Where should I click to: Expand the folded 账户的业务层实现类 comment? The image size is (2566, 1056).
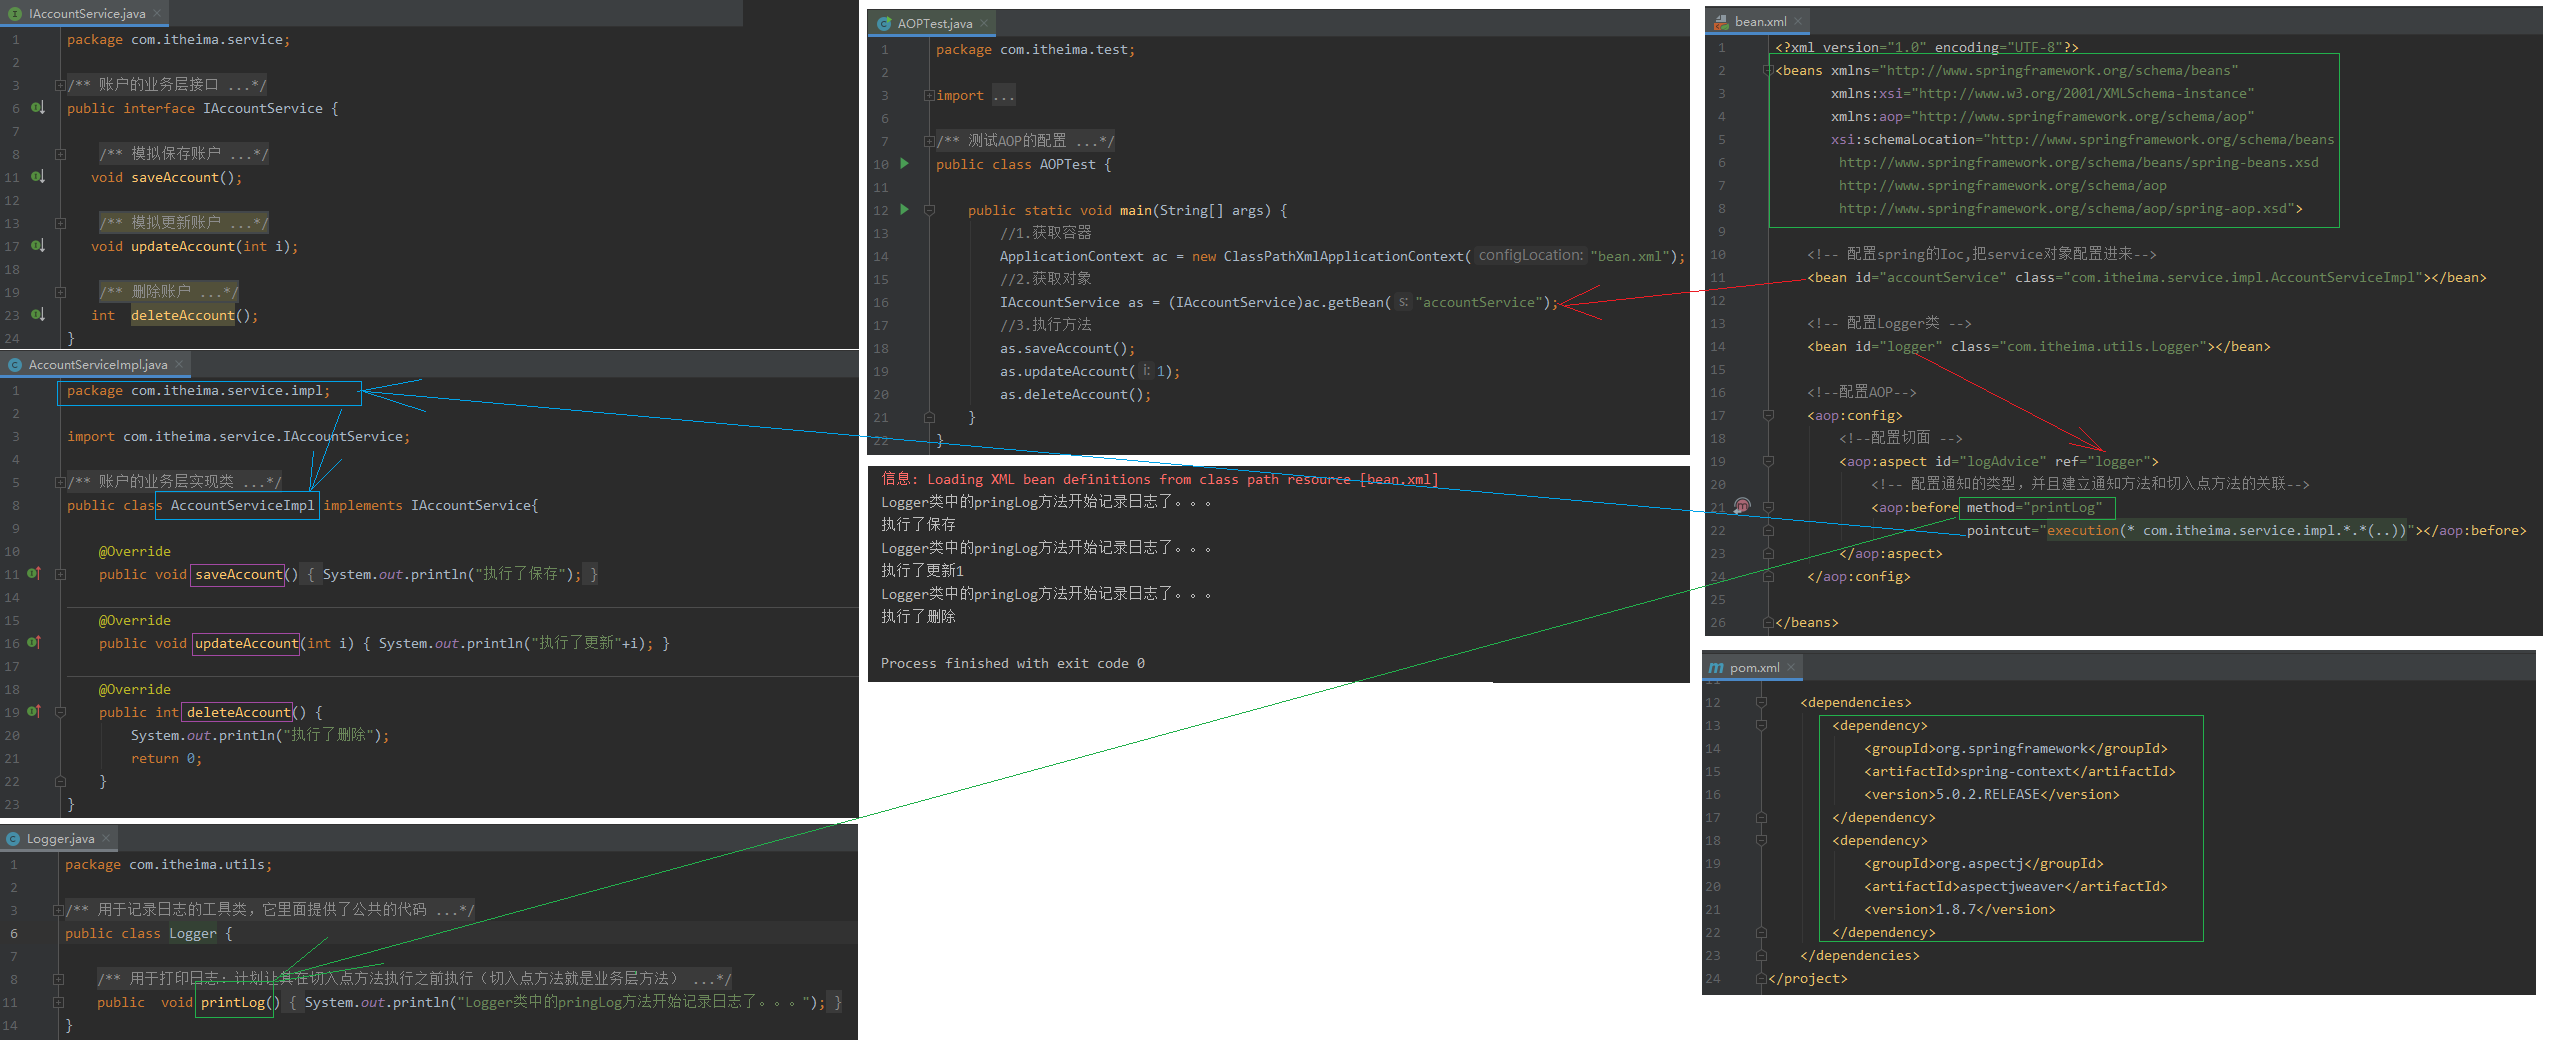pos(60,482)
